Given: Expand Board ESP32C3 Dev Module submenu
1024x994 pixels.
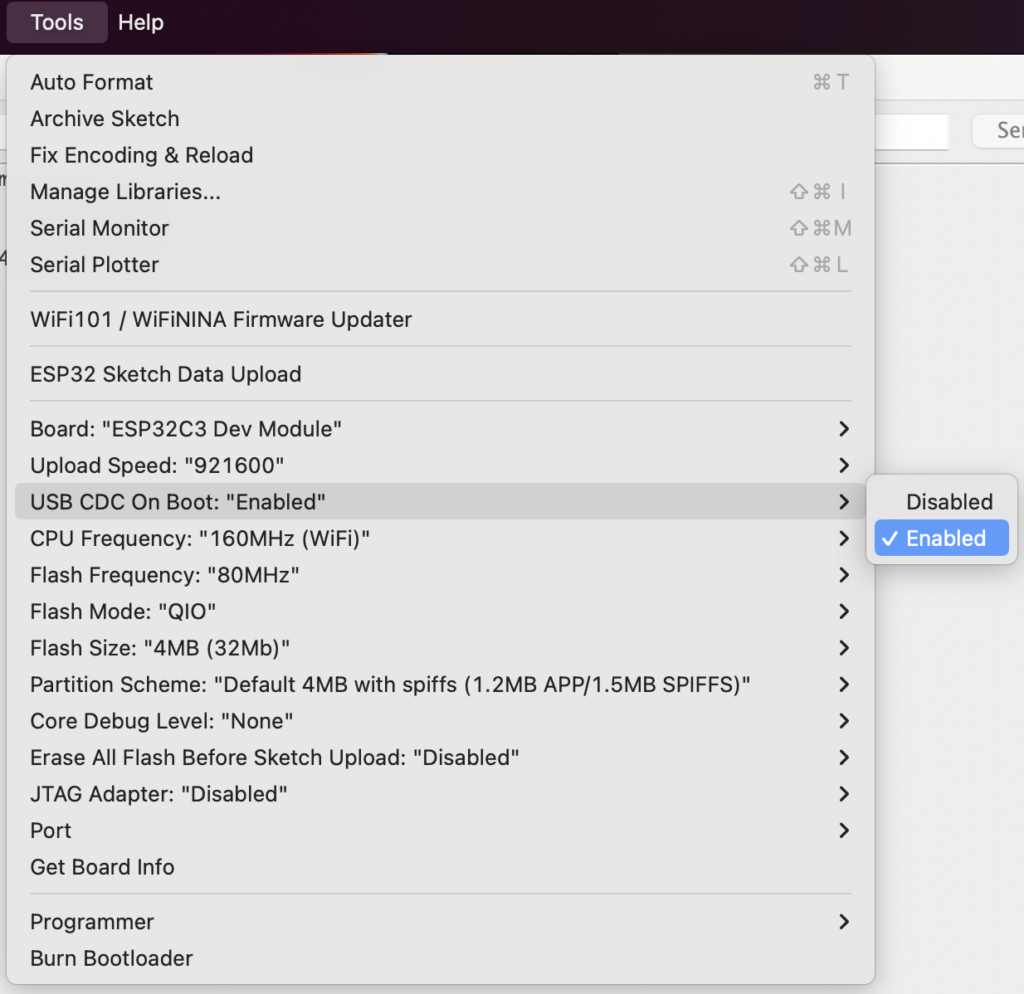Looking at the screenshot, I should point(440,429).
